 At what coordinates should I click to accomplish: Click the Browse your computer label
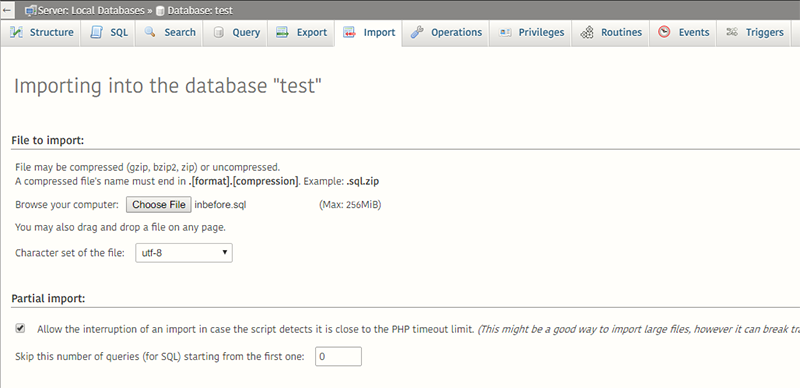tap(67, 205)
